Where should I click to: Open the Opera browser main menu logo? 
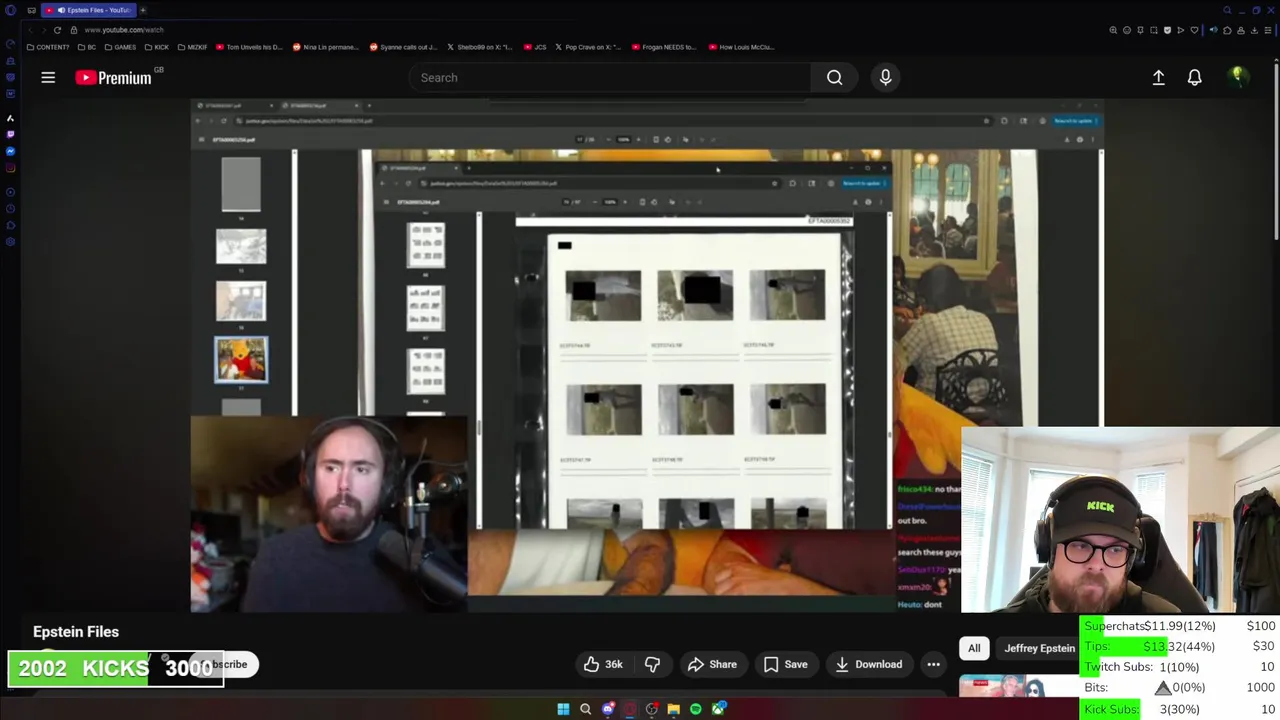[x=11, y=10]
